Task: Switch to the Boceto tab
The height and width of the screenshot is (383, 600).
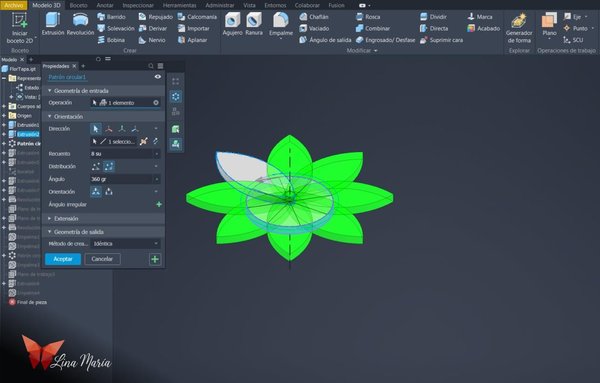Action: [78, 5]
